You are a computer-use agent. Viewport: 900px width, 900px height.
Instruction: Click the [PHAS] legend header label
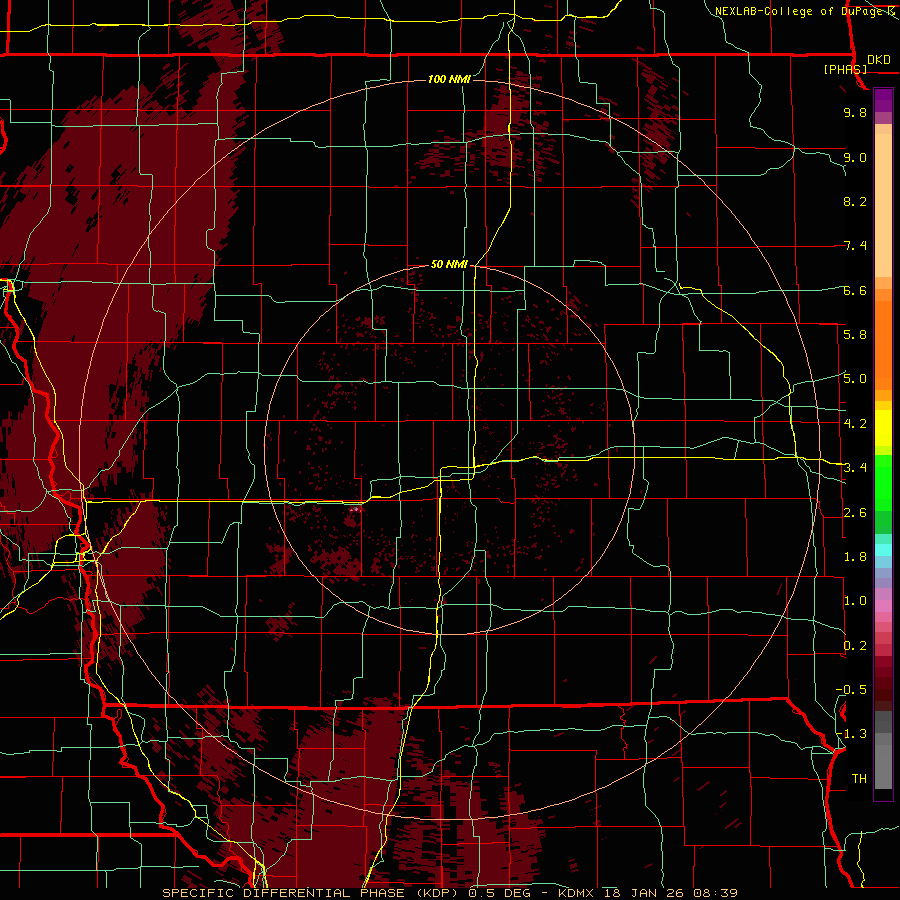click(845, 69)
